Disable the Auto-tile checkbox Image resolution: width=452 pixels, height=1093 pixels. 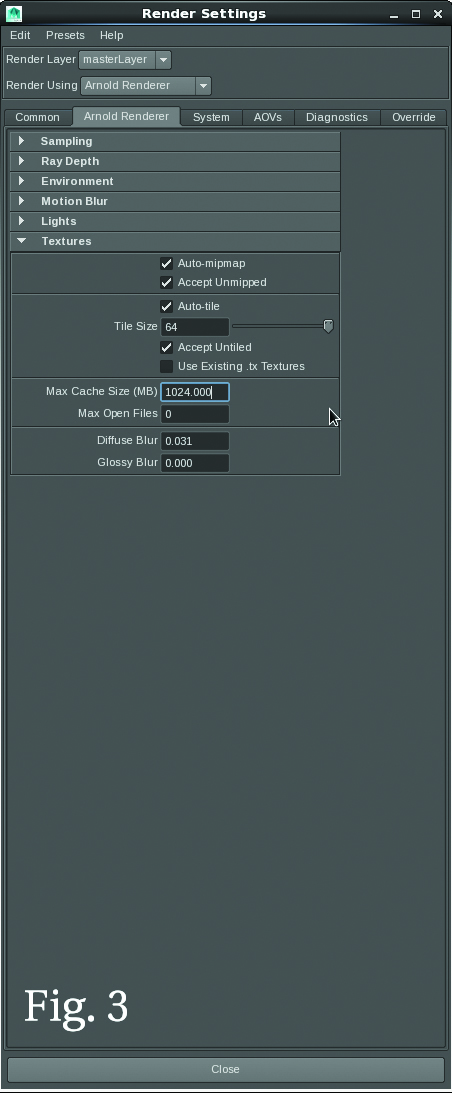[167, 306]
